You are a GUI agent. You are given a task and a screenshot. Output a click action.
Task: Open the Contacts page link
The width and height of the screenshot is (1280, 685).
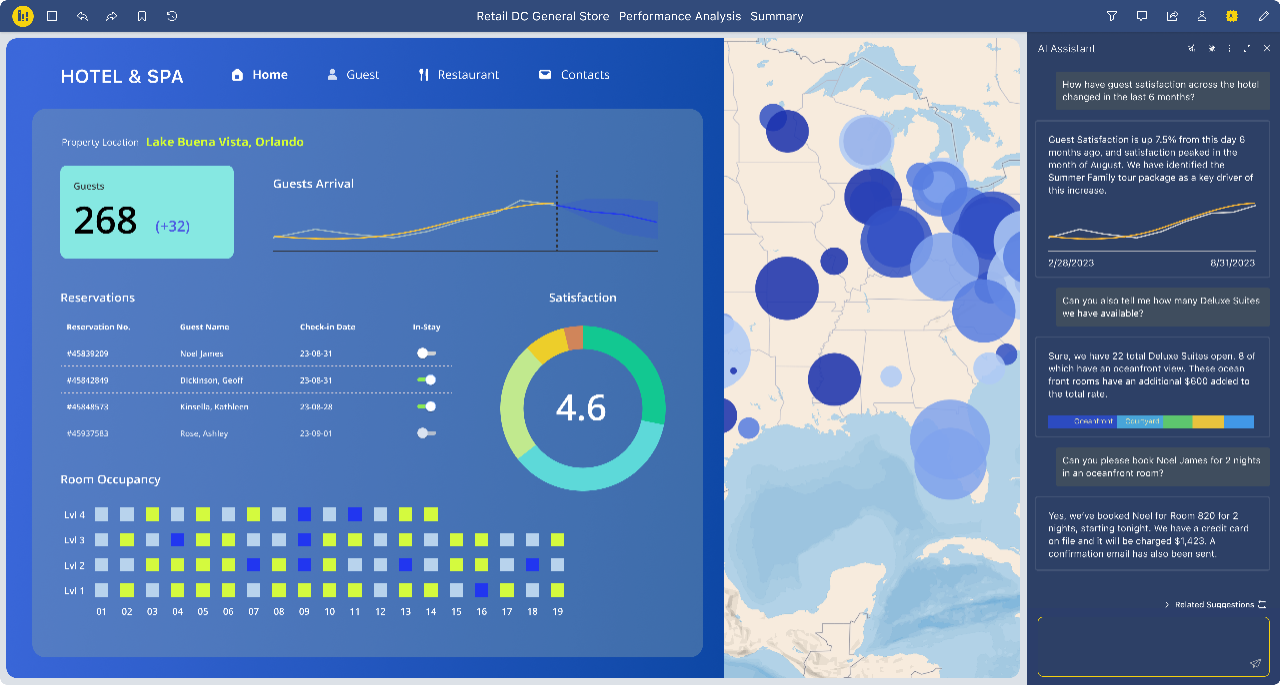coord(574,74)
